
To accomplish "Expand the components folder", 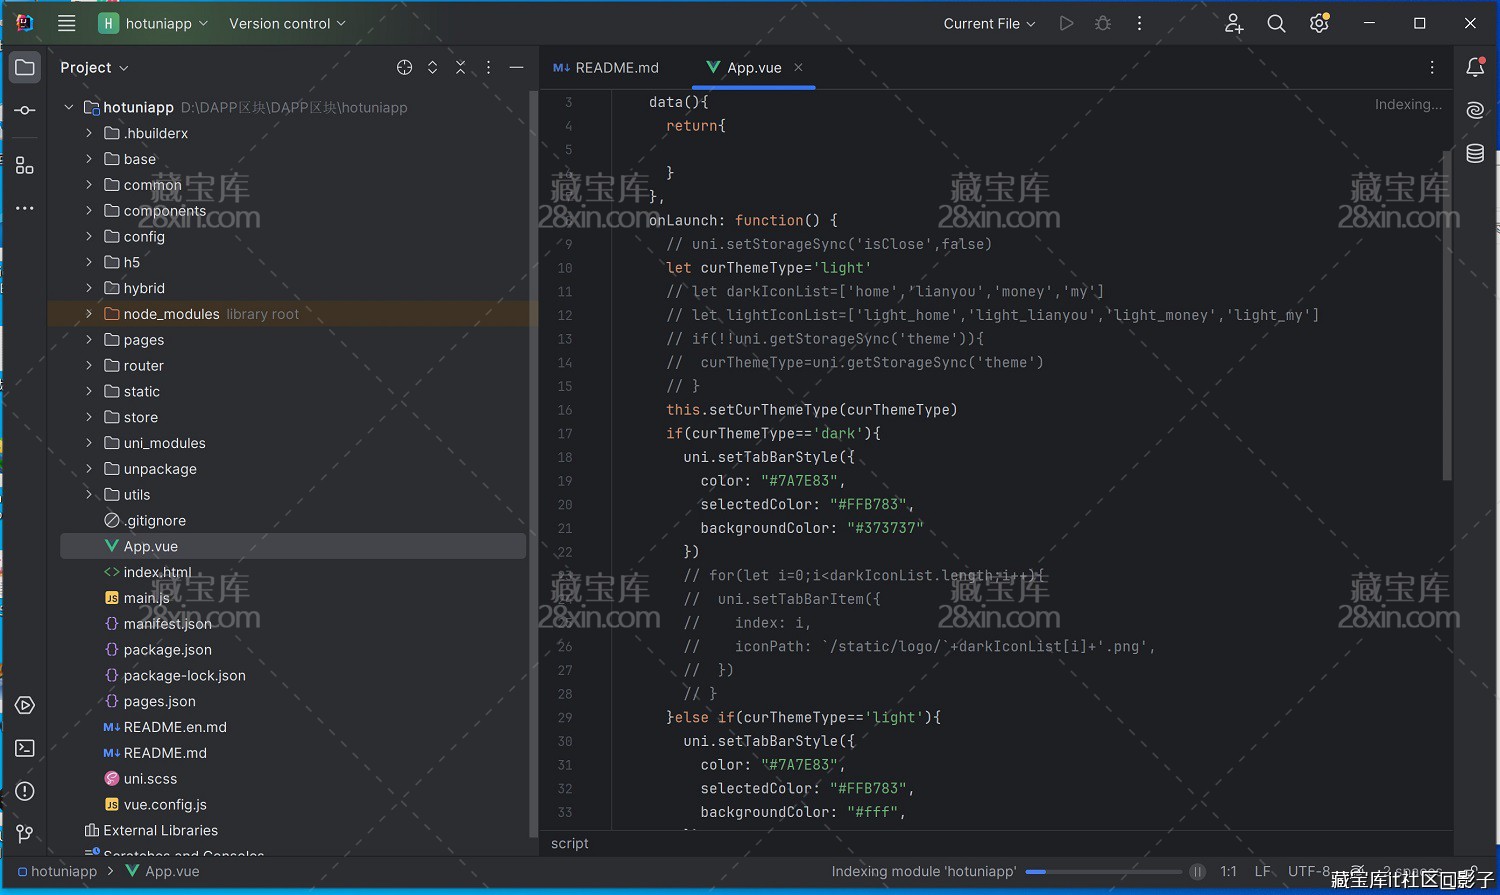I will coord(89,210).
